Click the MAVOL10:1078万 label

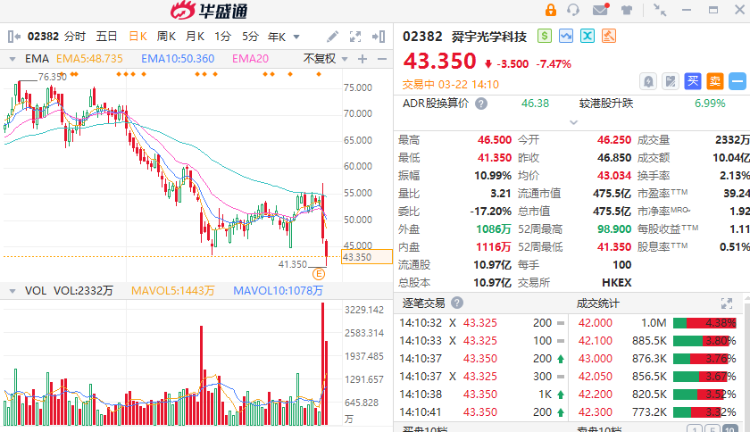click(278, 291)
